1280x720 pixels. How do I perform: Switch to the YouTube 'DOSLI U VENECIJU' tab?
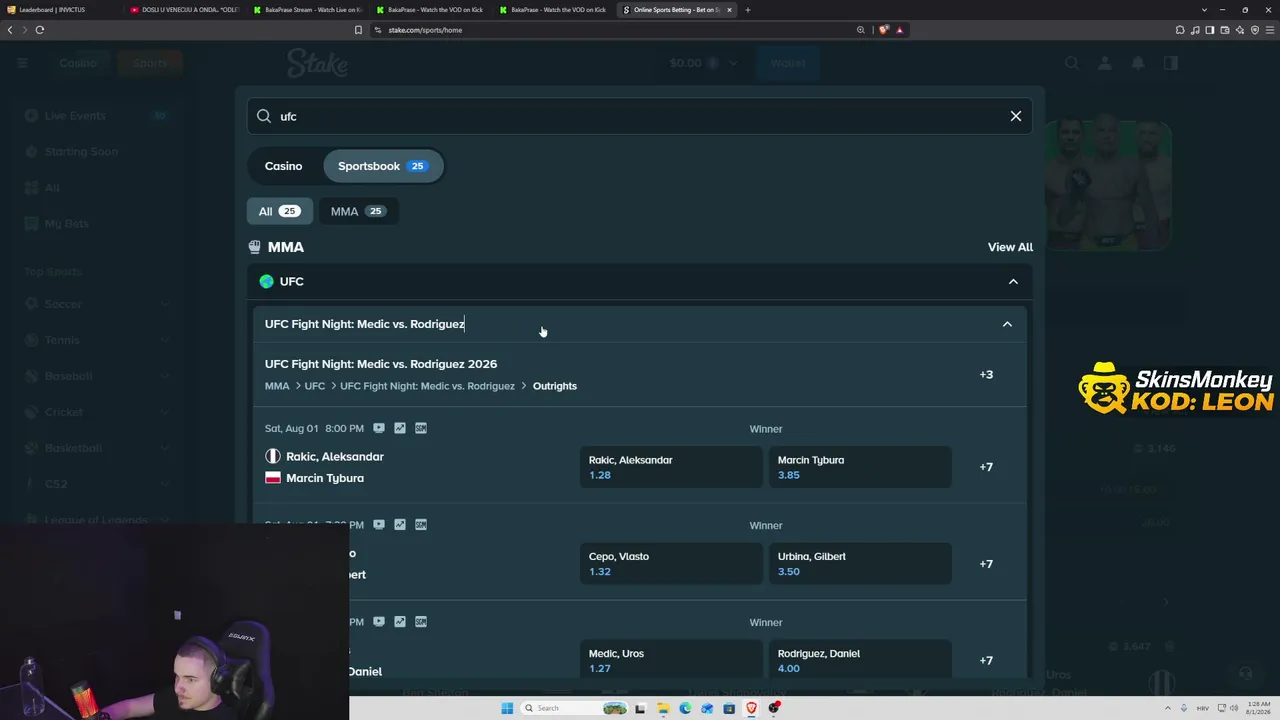point(184,10)
